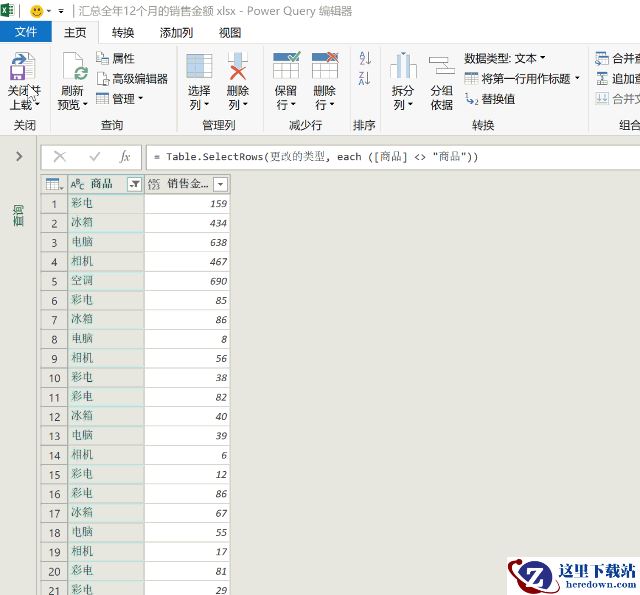Expand the queries pane with chevron
640x595 pixels.
(x=19, y=156)
